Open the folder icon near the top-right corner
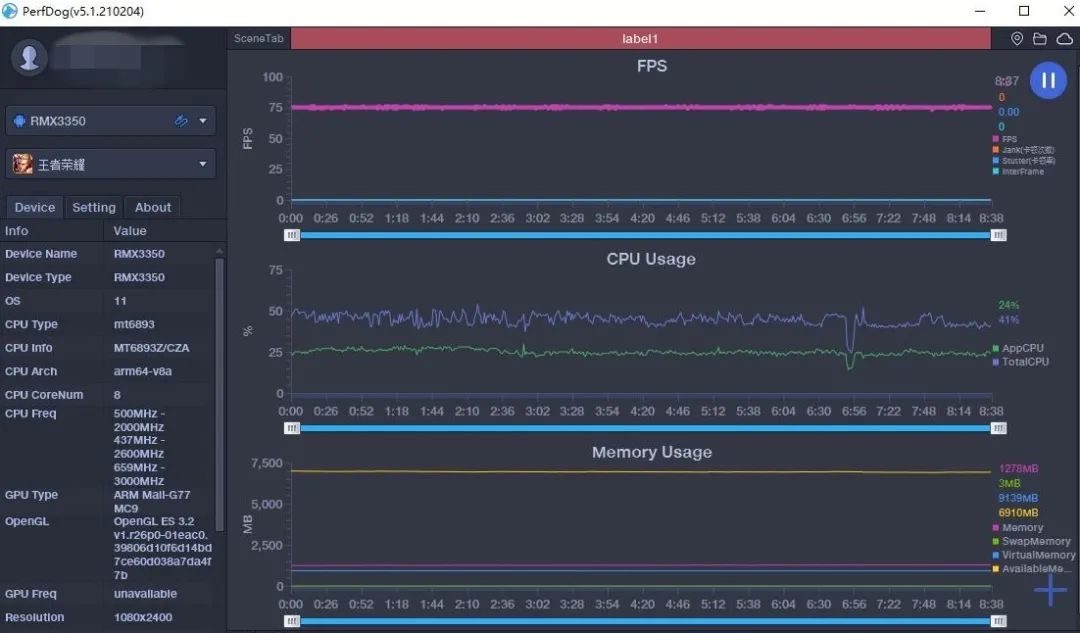The image size is (1080, 633). 1040,38
